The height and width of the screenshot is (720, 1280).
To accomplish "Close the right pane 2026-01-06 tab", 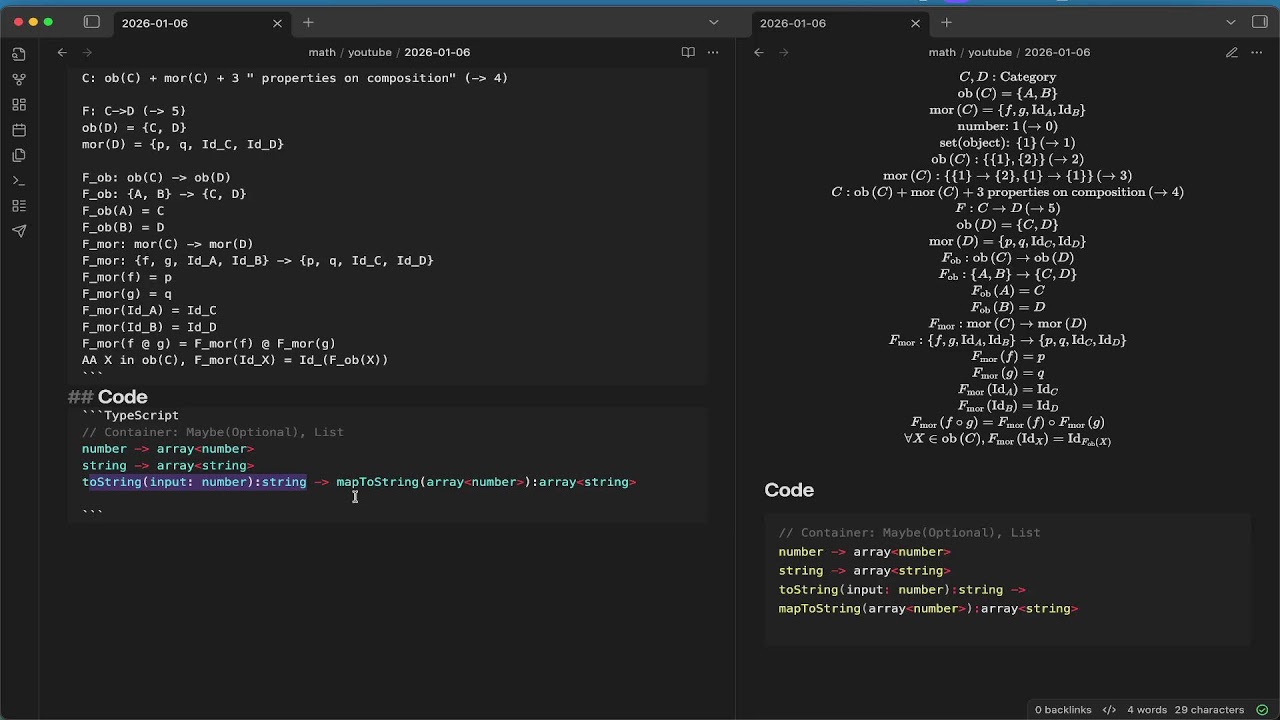I will [x=915, y=23].
